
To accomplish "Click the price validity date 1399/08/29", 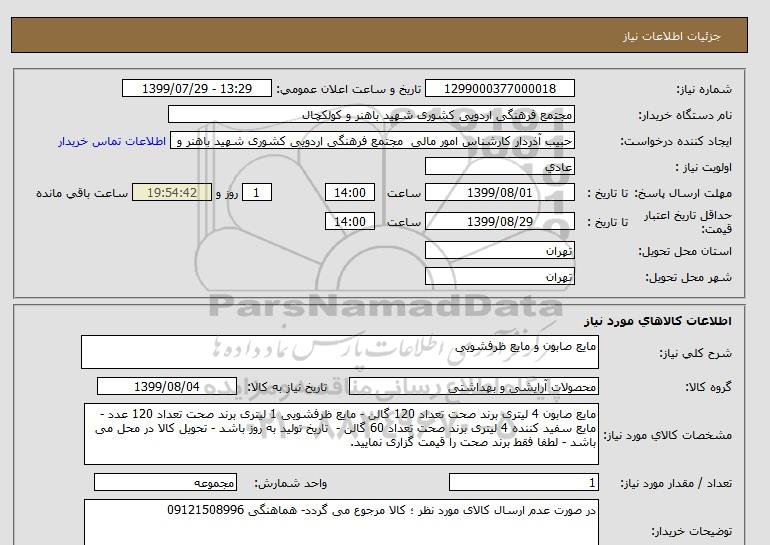I will (499, 221).
